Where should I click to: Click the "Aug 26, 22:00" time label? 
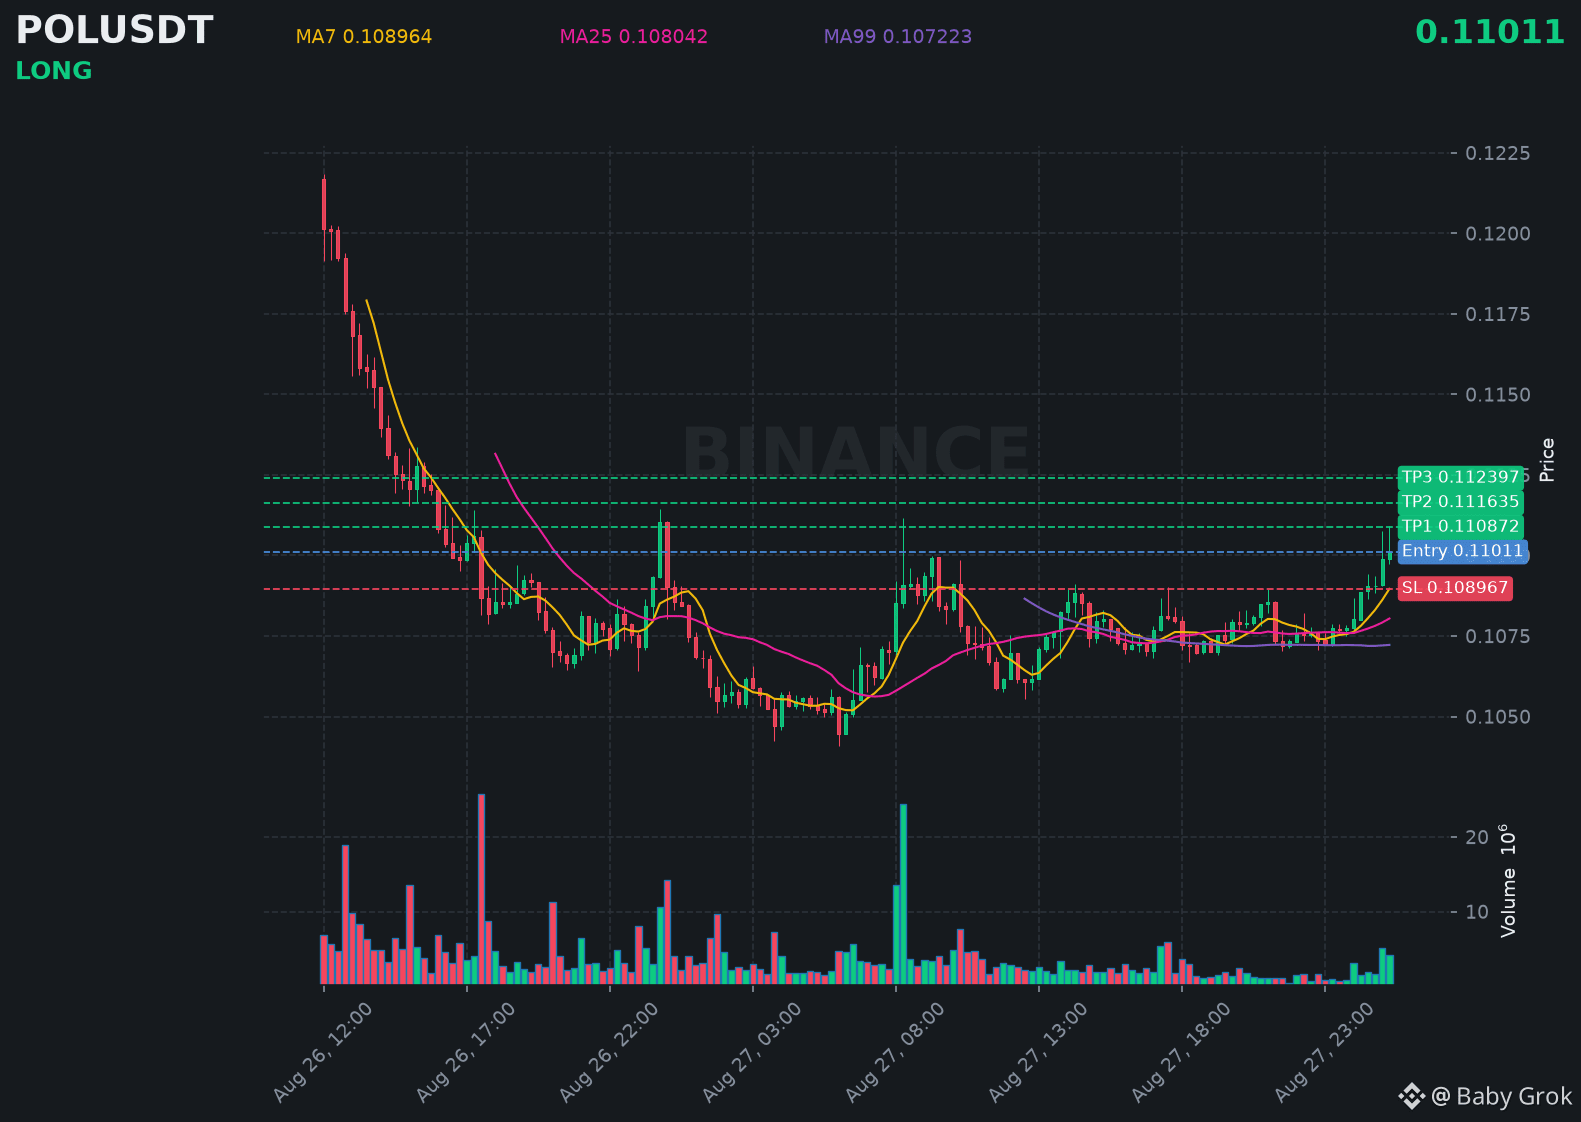pyautogui.click(x=609, y=1053)
